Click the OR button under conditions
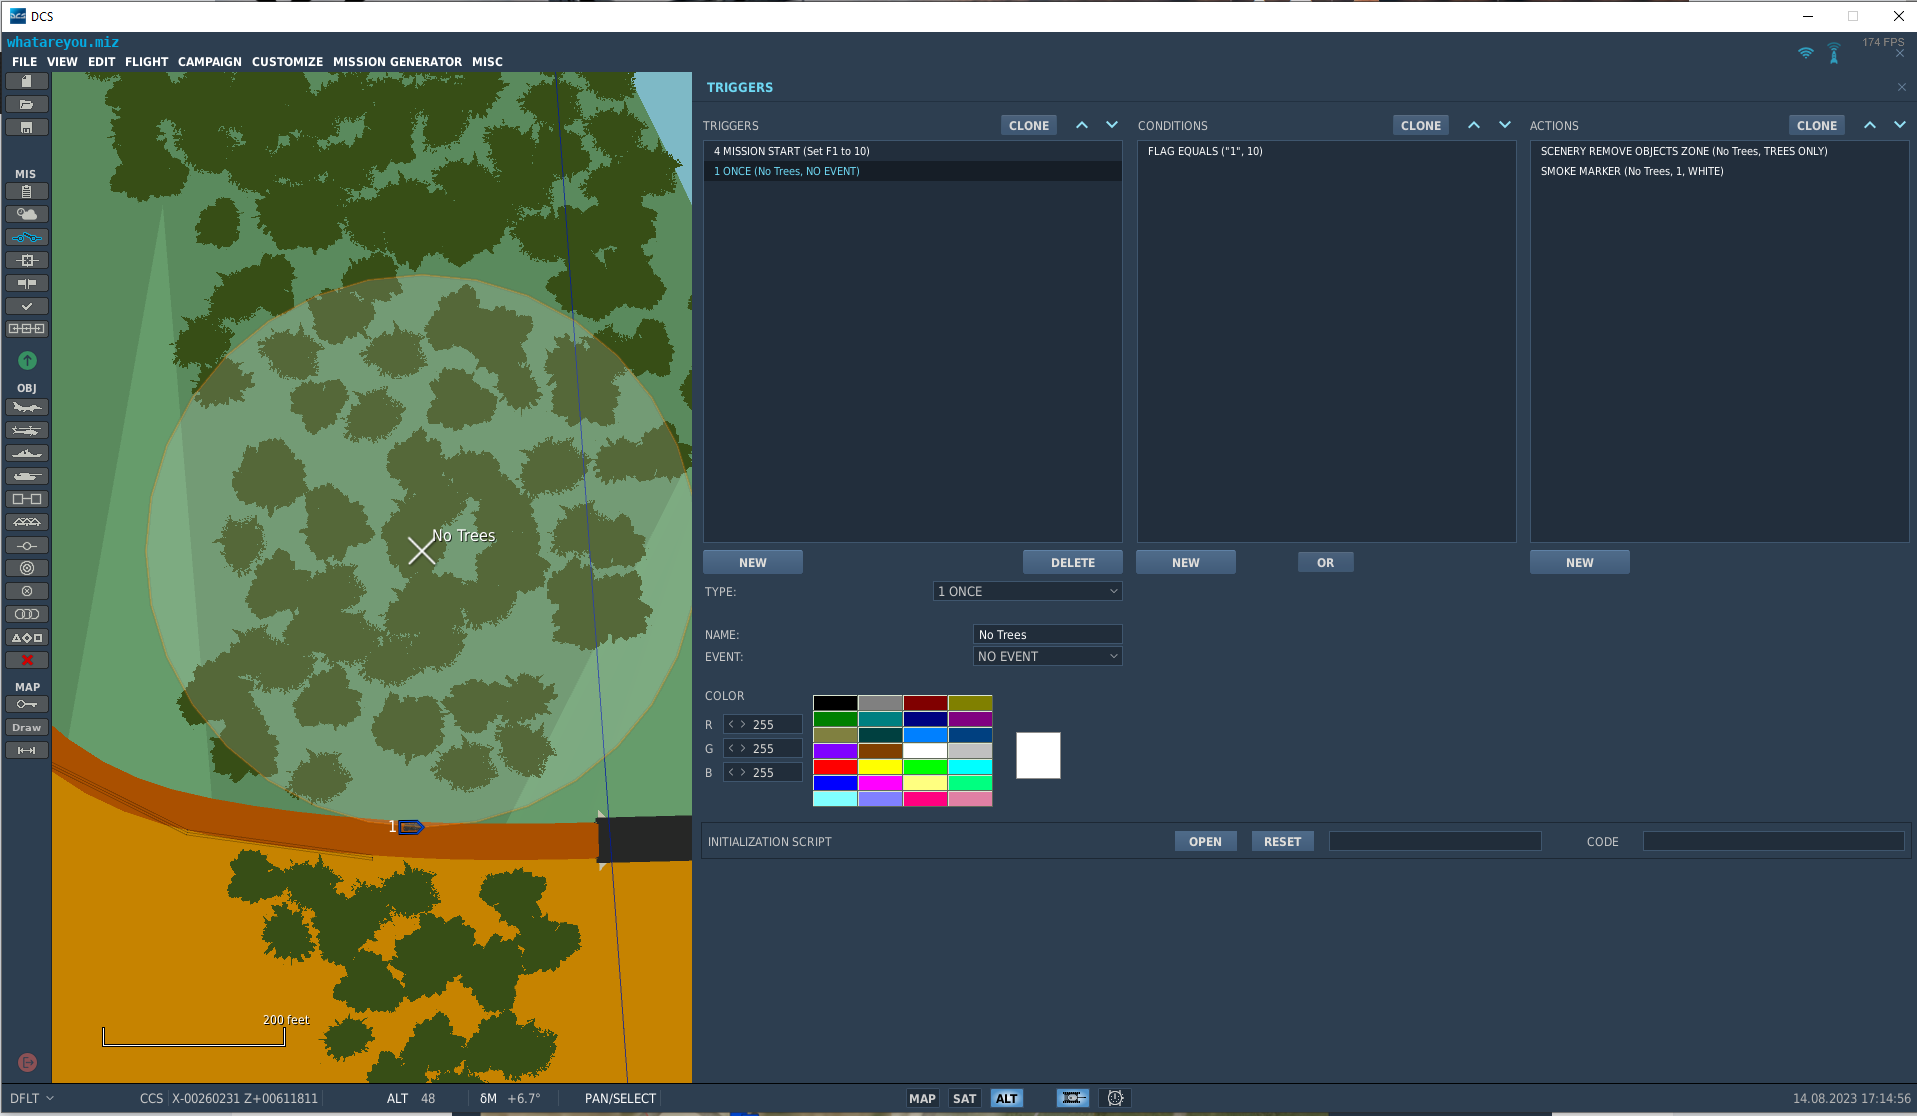Viewport: 1917px width, 1116px height. 1325,562
